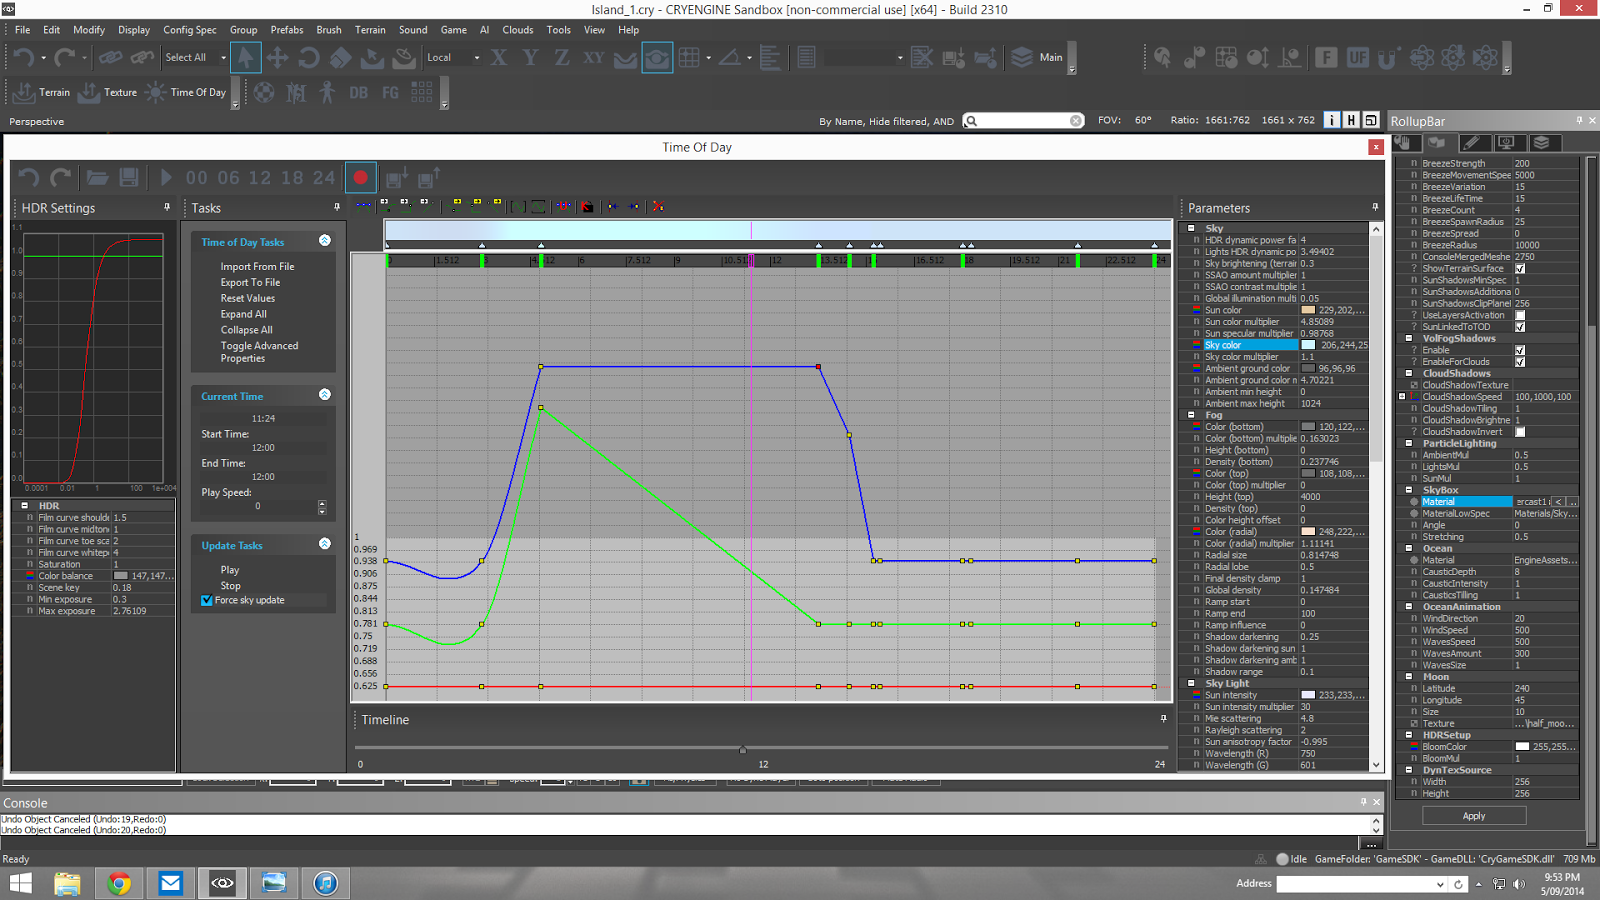Screen dimensions: 1600x900
Task: Click the Time Of Day sun icon
Action: [156, 92]
